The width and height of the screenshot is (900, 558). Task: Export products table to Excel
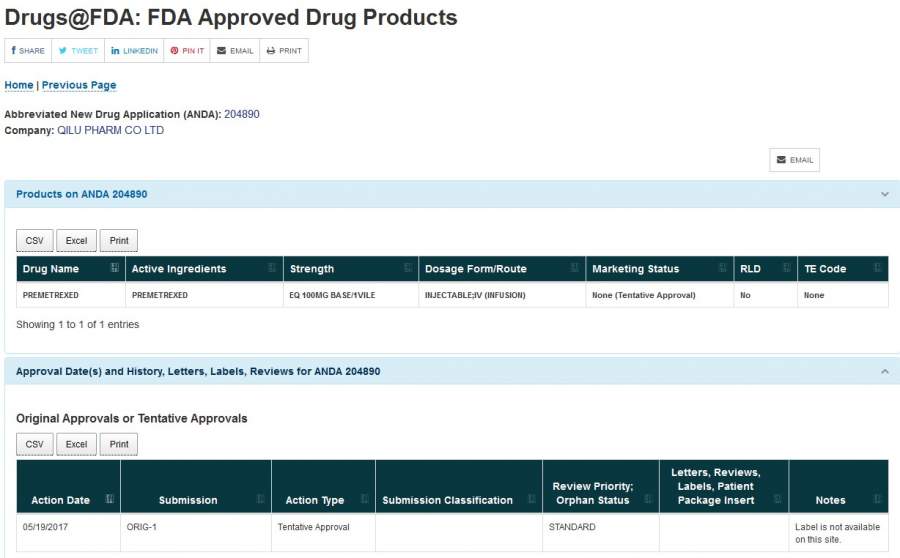tap(76, 241)
